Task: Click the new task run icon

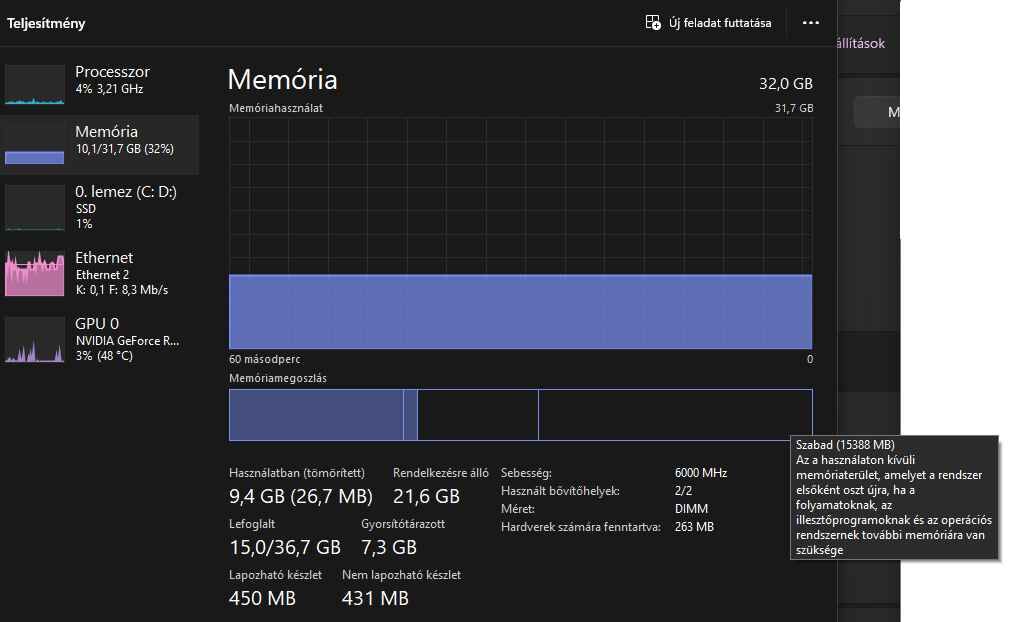Action: [x=653, y=23]
